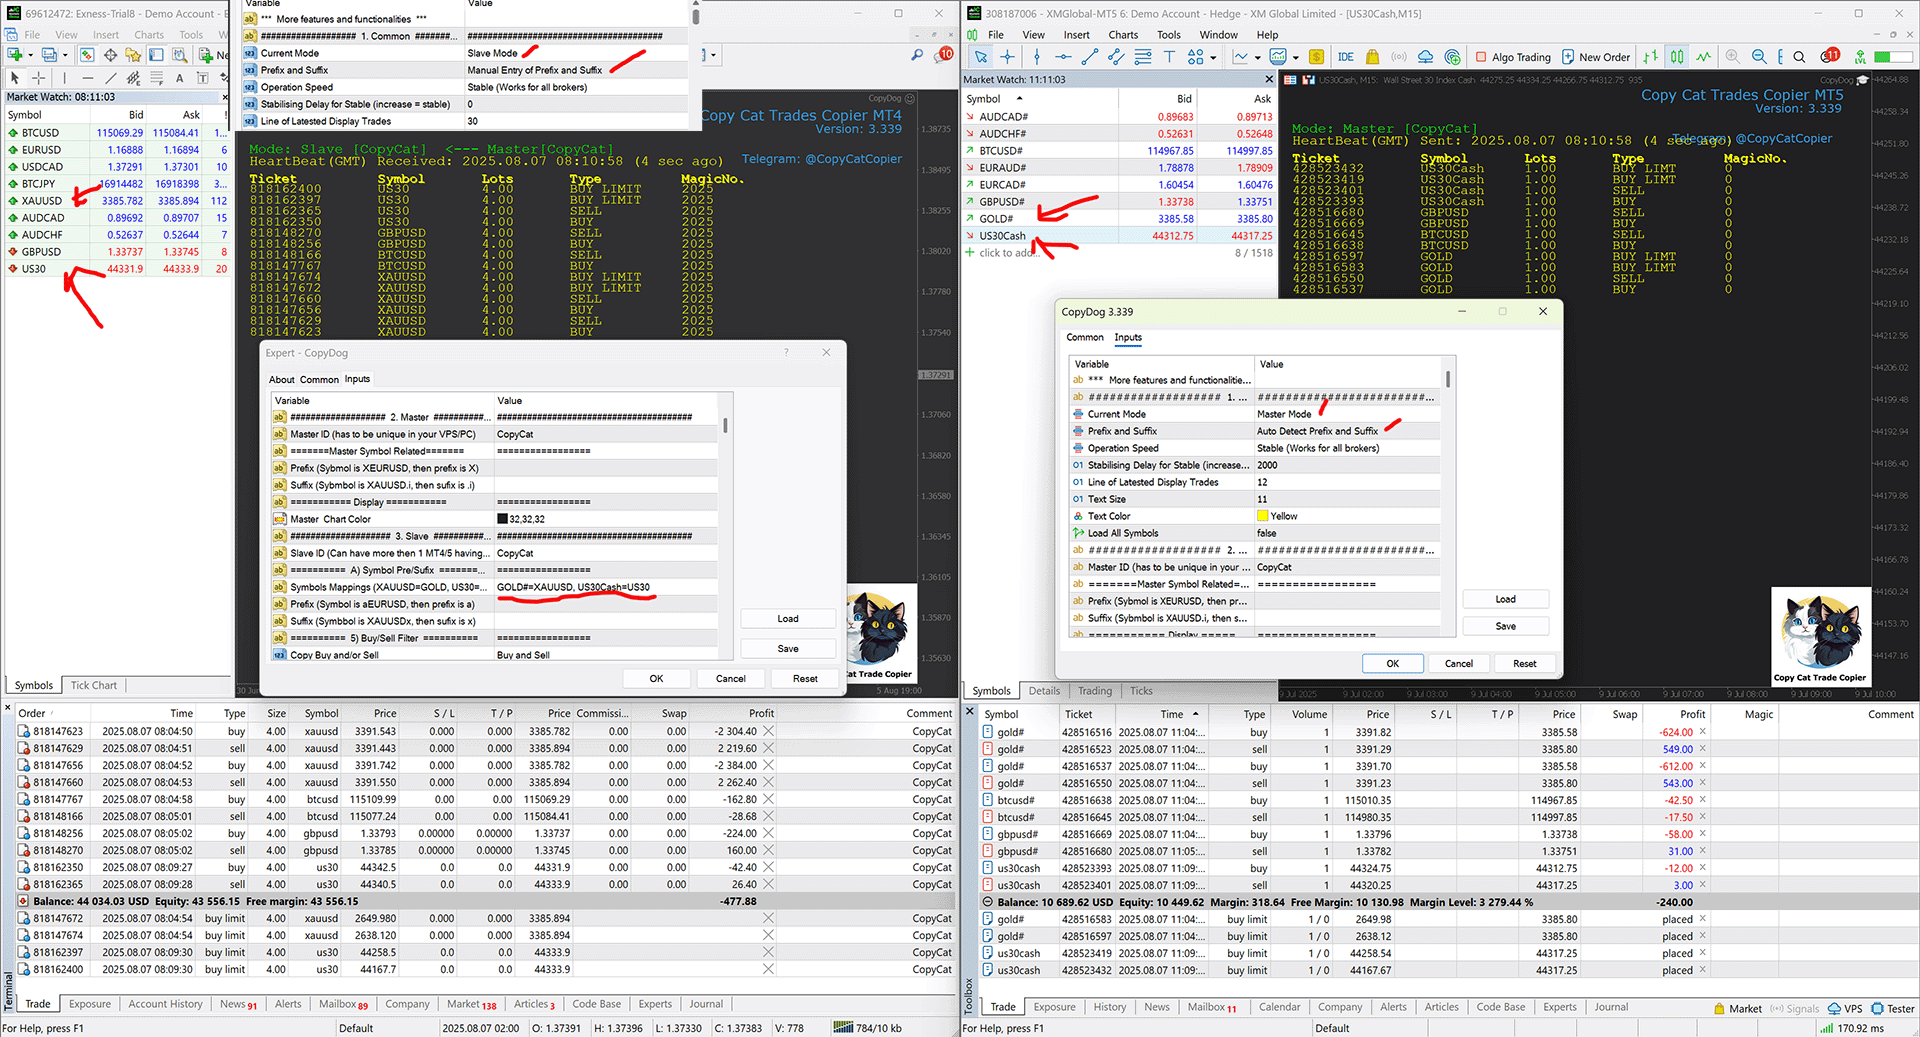Collapse the MT5 balance summary row
This screenshot has height=1037, width=1920.
pos(988,902)
